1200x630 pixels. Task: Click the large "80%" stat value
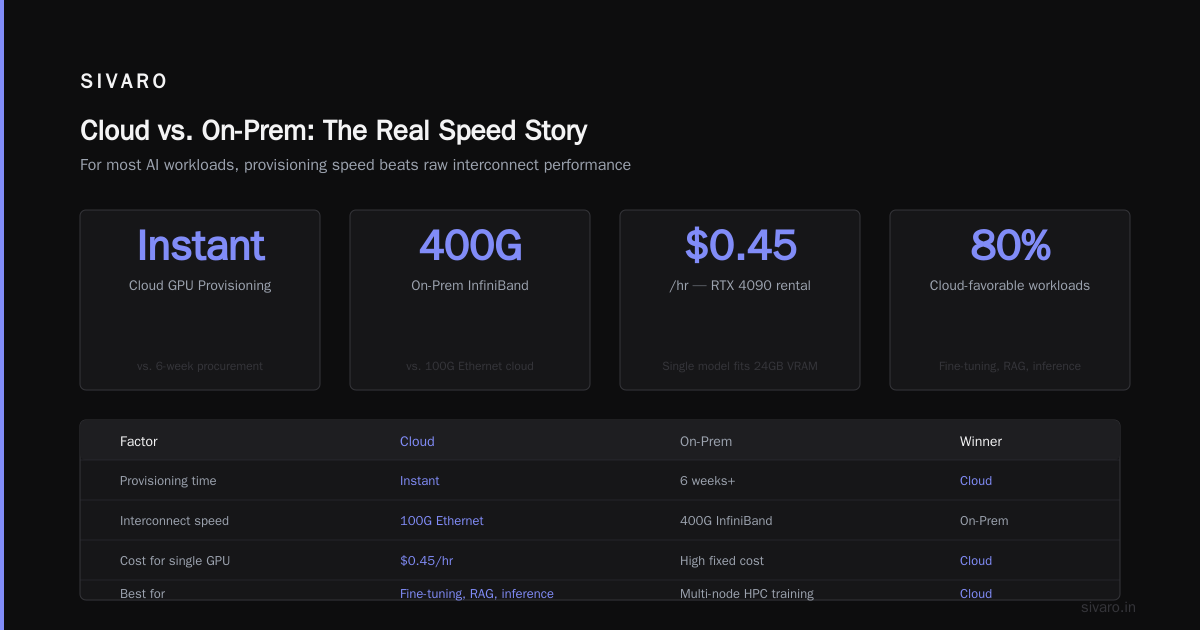pyautogui.click(x=1010, y=245)
